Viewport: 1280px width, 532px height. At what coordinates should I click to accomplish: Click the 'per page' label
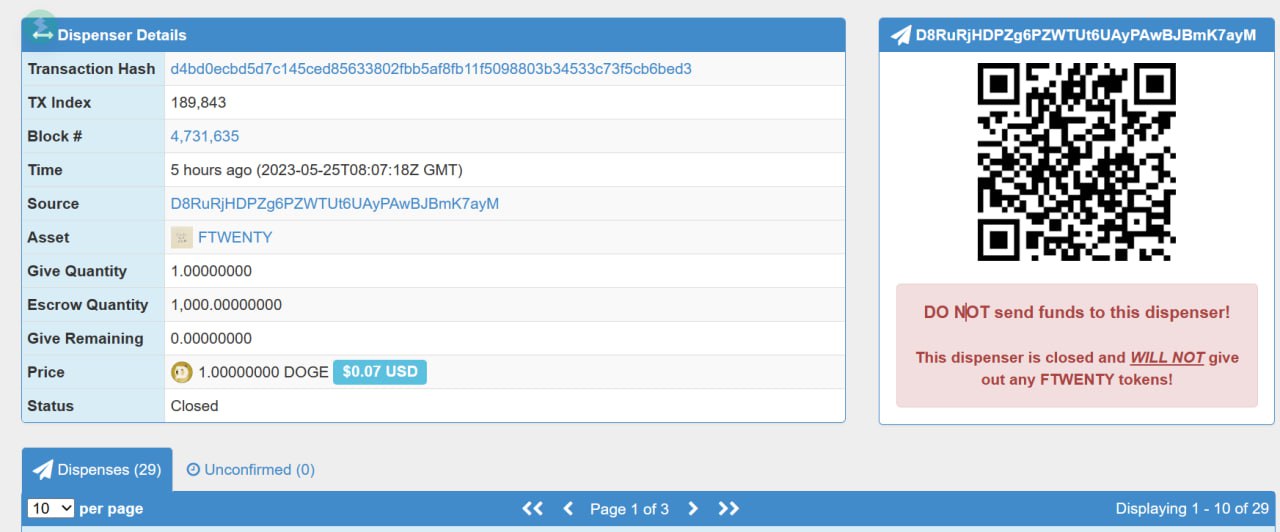pos(111,509)
